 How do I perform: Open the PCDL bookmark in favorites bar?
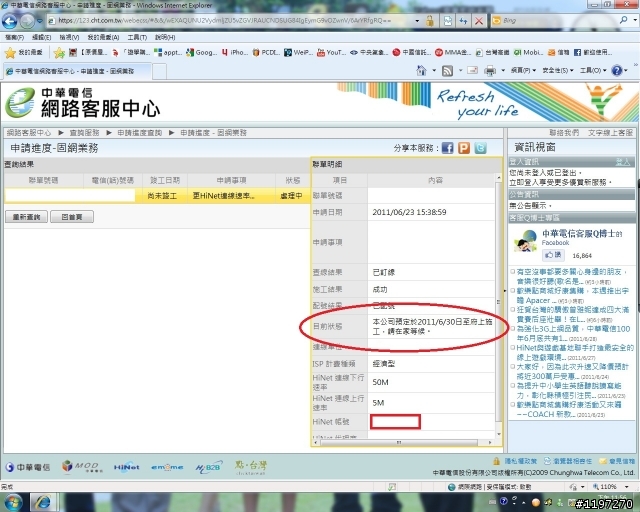[266, 52]
